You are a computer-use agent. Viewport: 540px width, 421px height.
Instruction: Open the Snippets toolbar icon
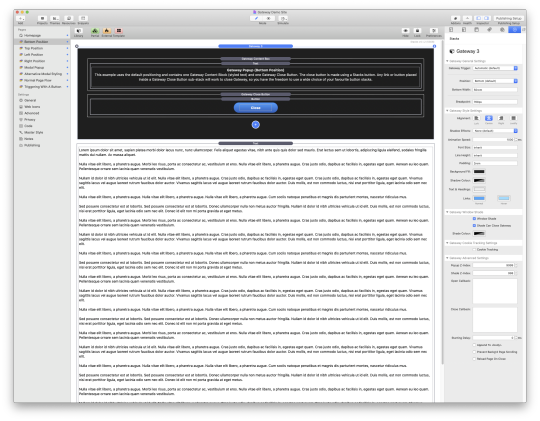(83, 19)
